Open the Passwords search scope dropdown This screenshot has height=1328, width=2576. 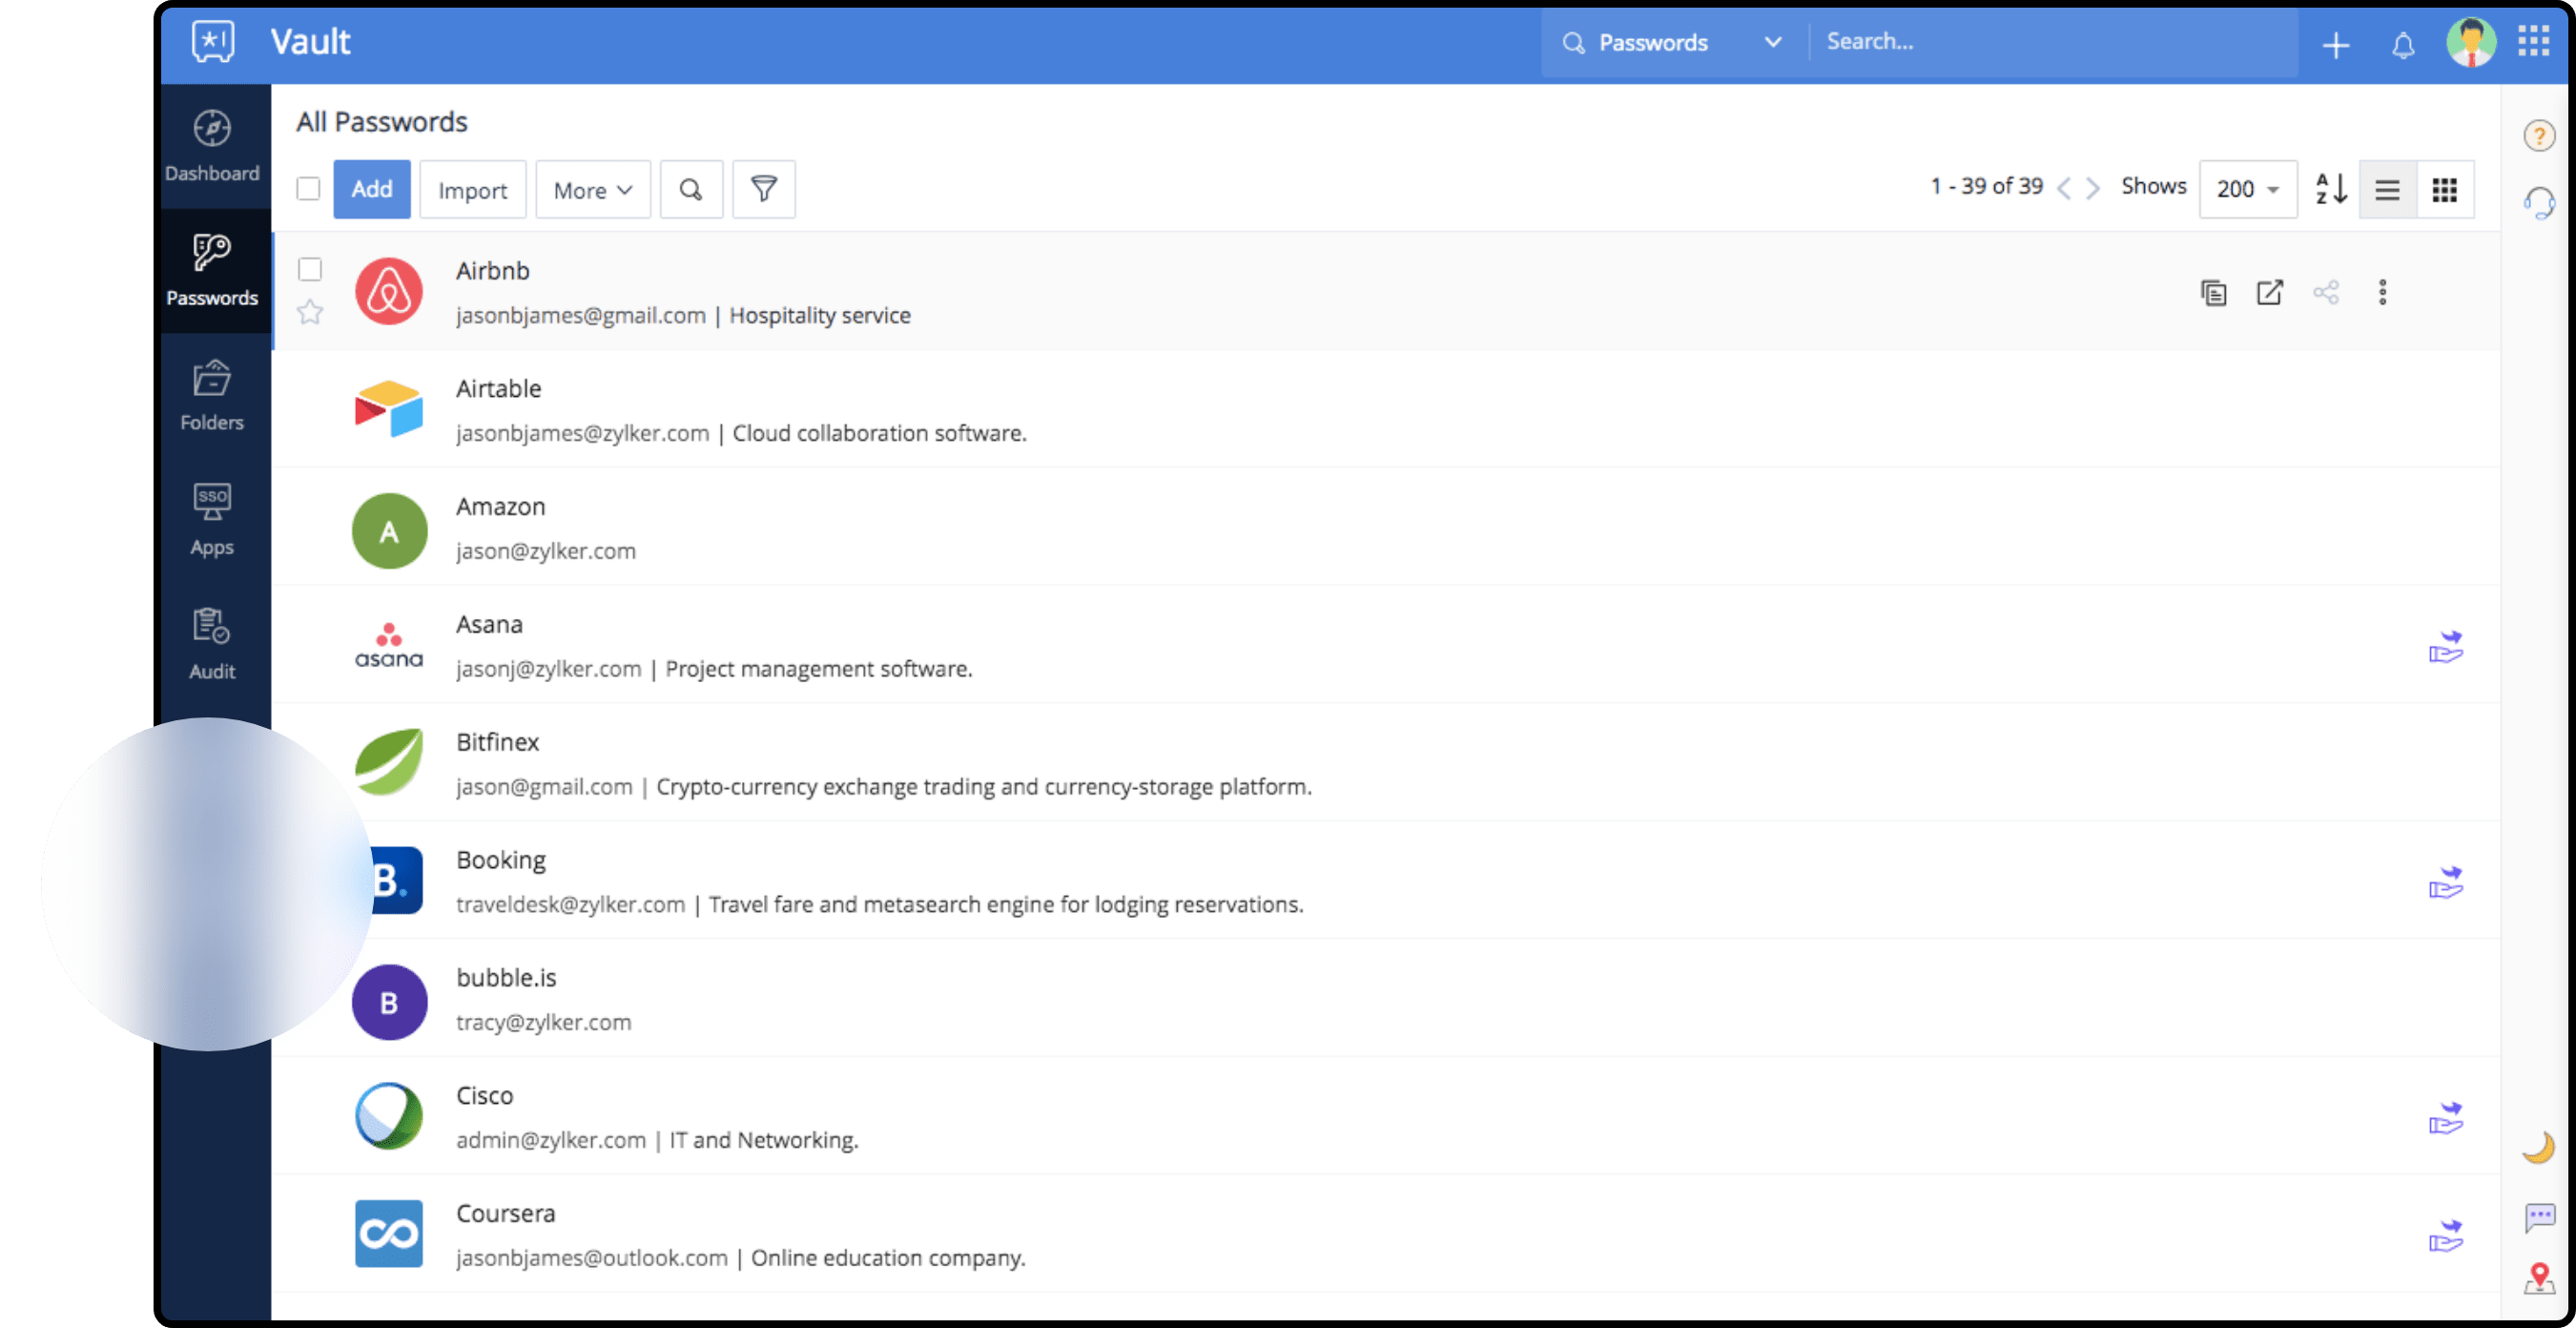[x=1772, y=43]
